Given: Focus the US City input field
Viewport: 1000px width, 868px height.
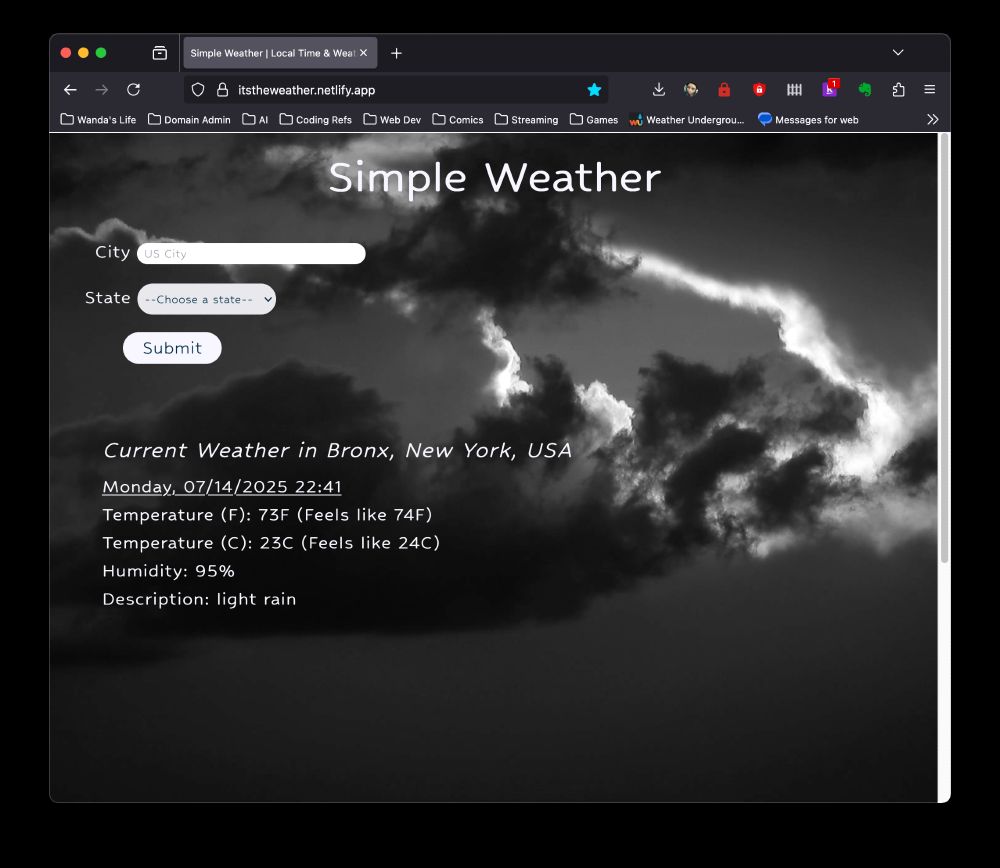Looking at the screenshot, I should coord(251,254).
